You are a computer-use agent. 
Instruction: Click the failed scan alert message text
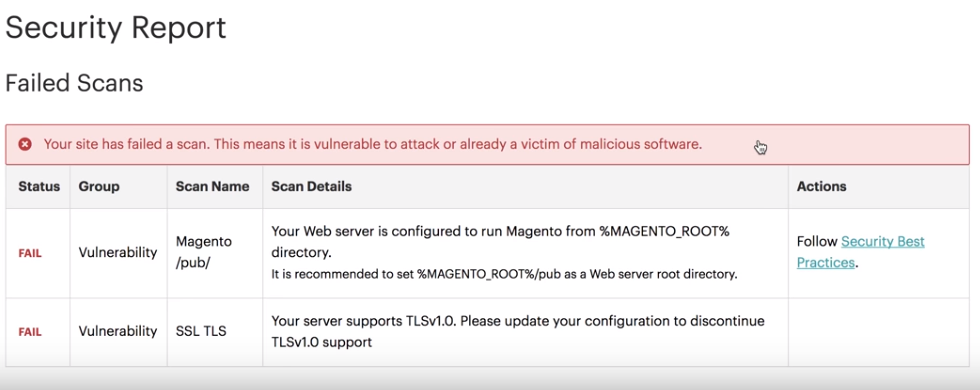(x=373, y=144)
